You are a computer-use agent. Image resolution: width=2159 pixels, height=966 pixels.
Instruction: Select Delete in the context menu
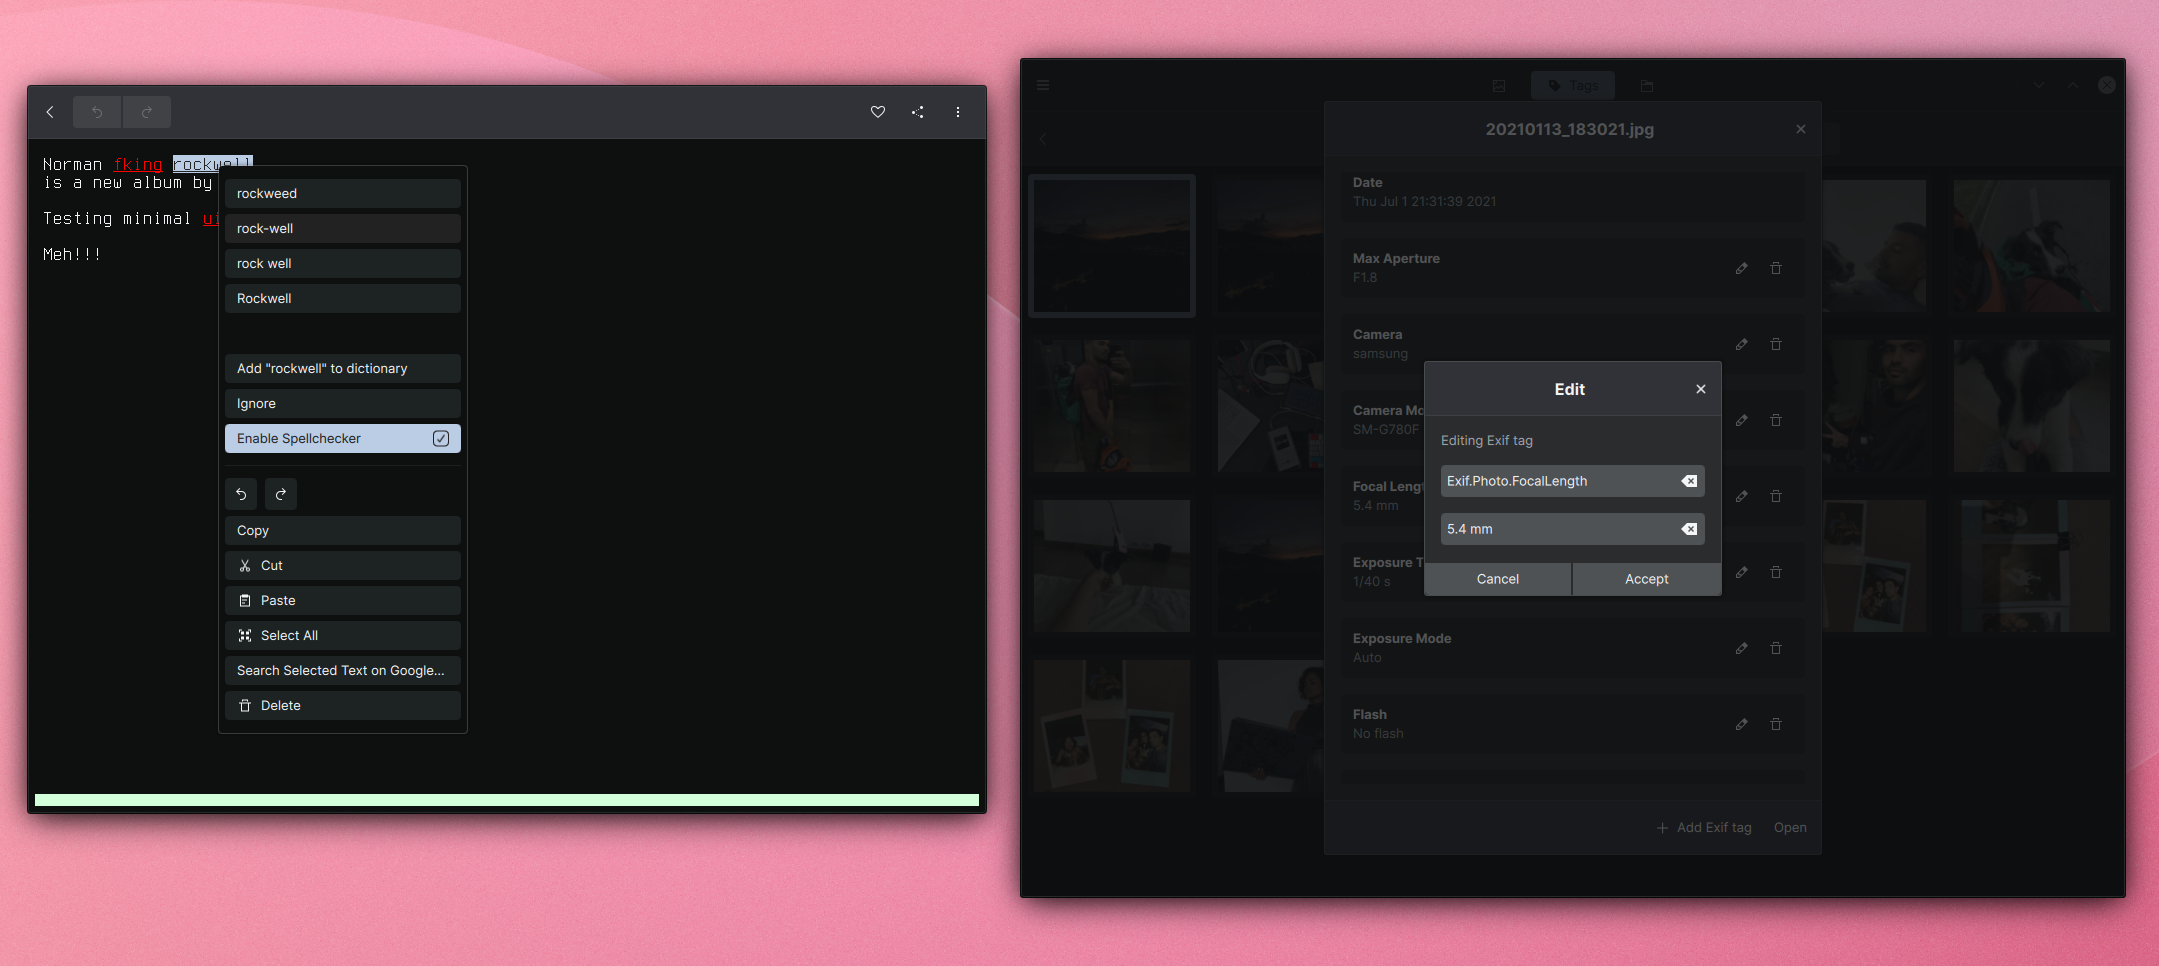click(x=343, y=706)
